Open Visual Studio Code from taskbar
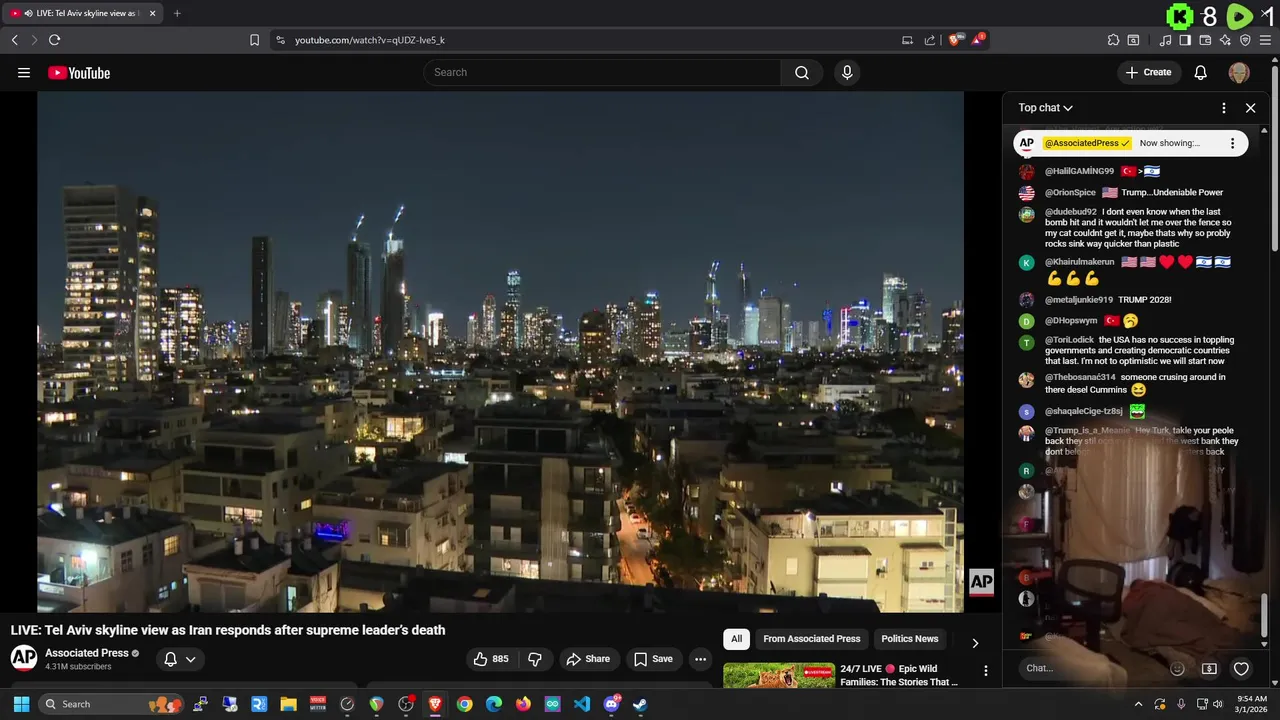Image resolution: width=1280 pixels, height=720 pixels. [x=582, y=704]
